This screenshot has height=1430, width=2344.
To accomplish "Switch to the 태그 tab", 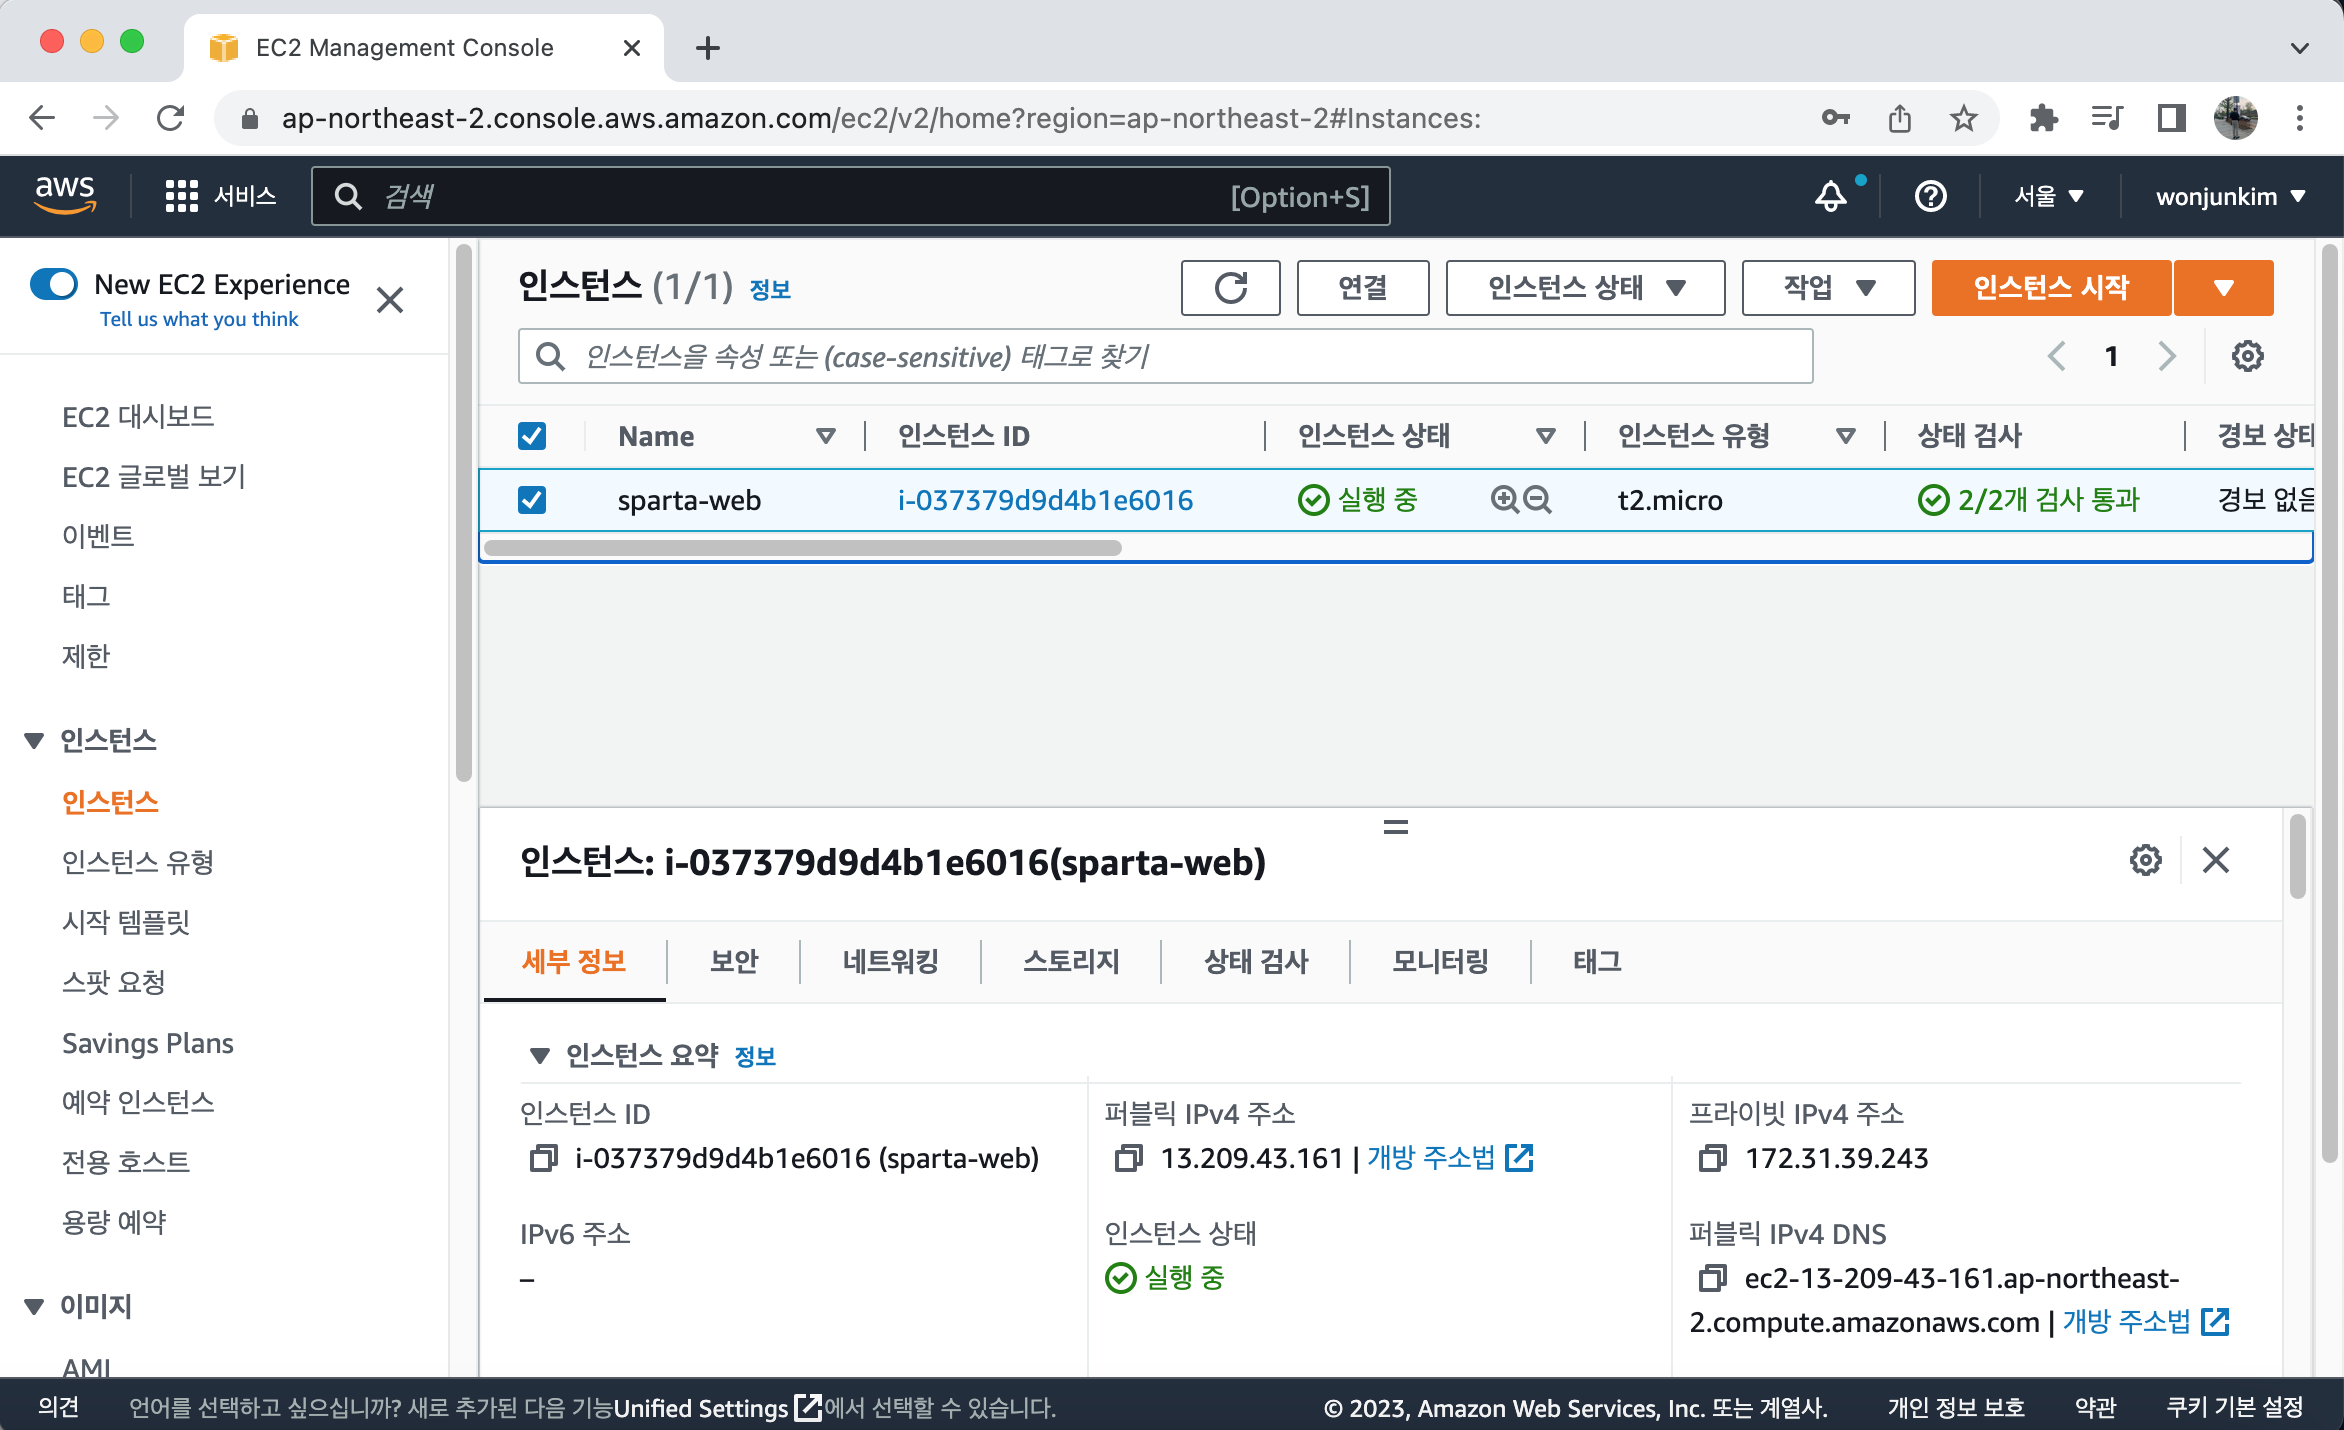I will [1597, 961].
